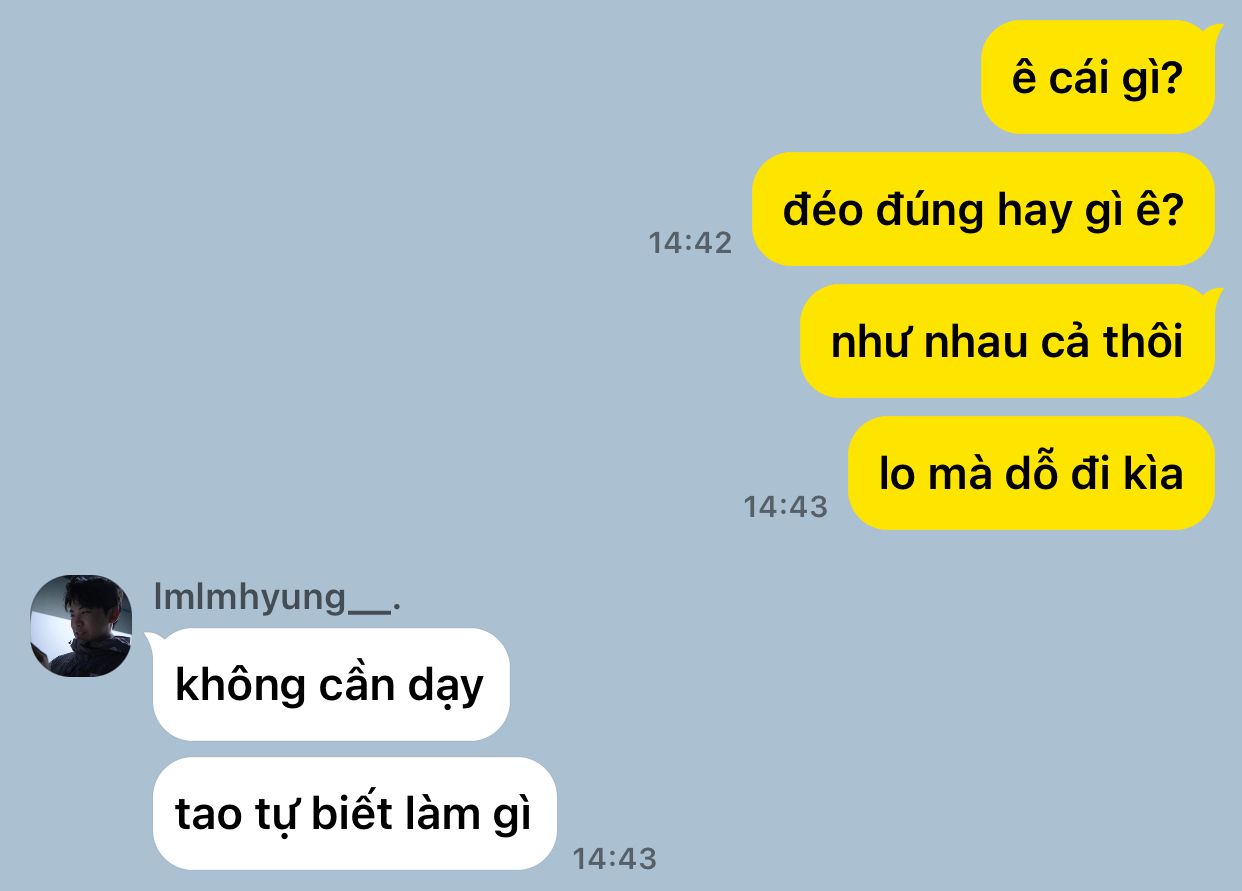Click the 14:43 timestamp beside the yellow bubble
1242x891 pixels.
point(786,506)
